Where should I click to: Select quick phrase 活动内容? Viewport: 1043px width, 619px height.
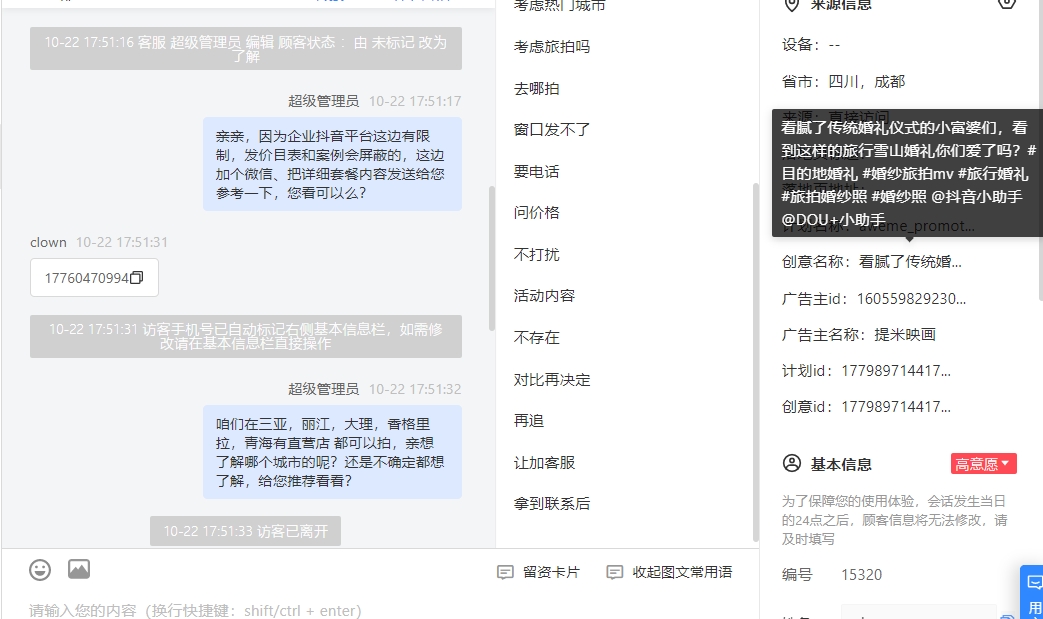coord(544,296)
